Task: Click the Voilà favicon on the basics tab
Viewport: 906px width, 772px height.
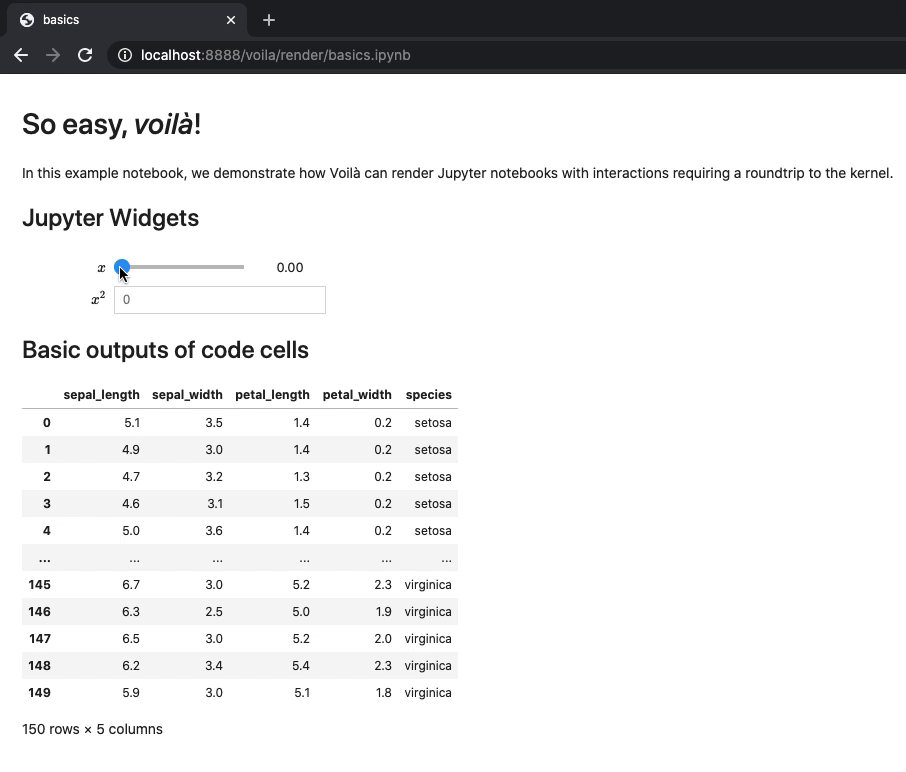Action: (29, 19)
